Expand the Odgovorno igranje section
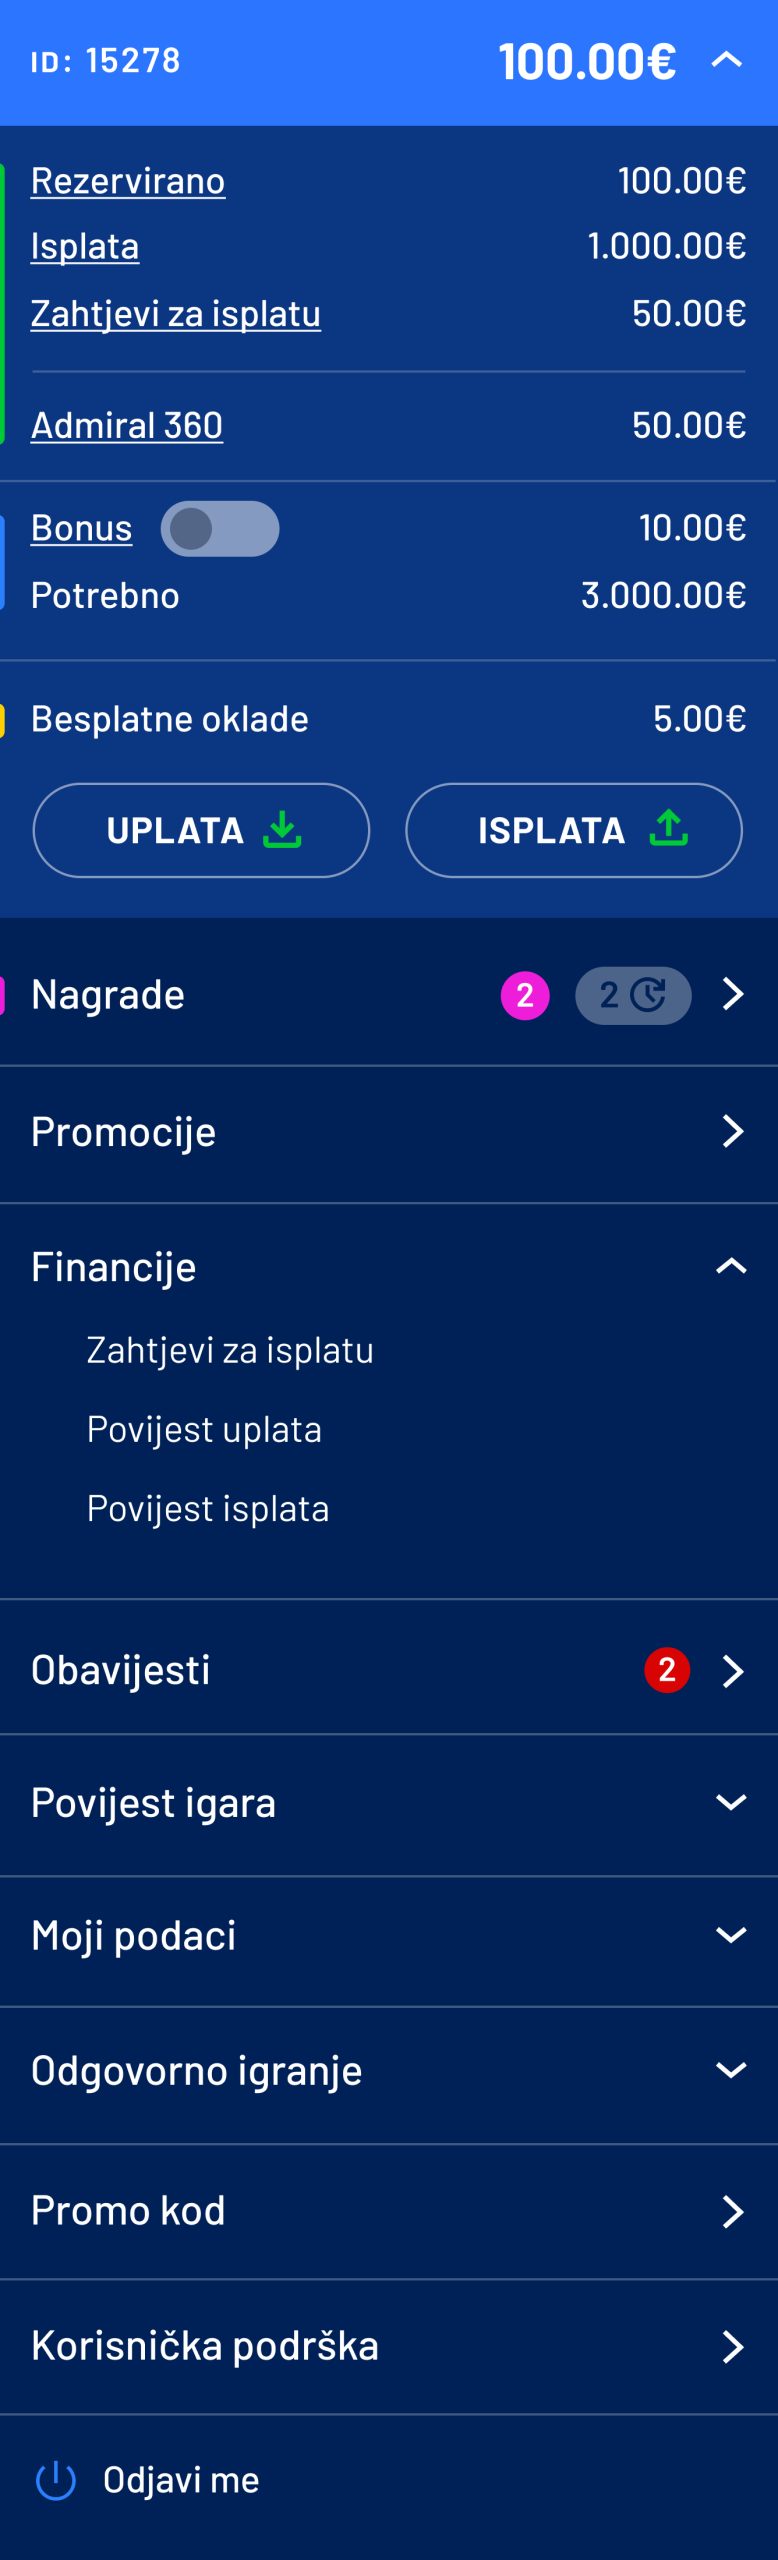This screenshot has height=2560, width=778. tap(731, 2070)
